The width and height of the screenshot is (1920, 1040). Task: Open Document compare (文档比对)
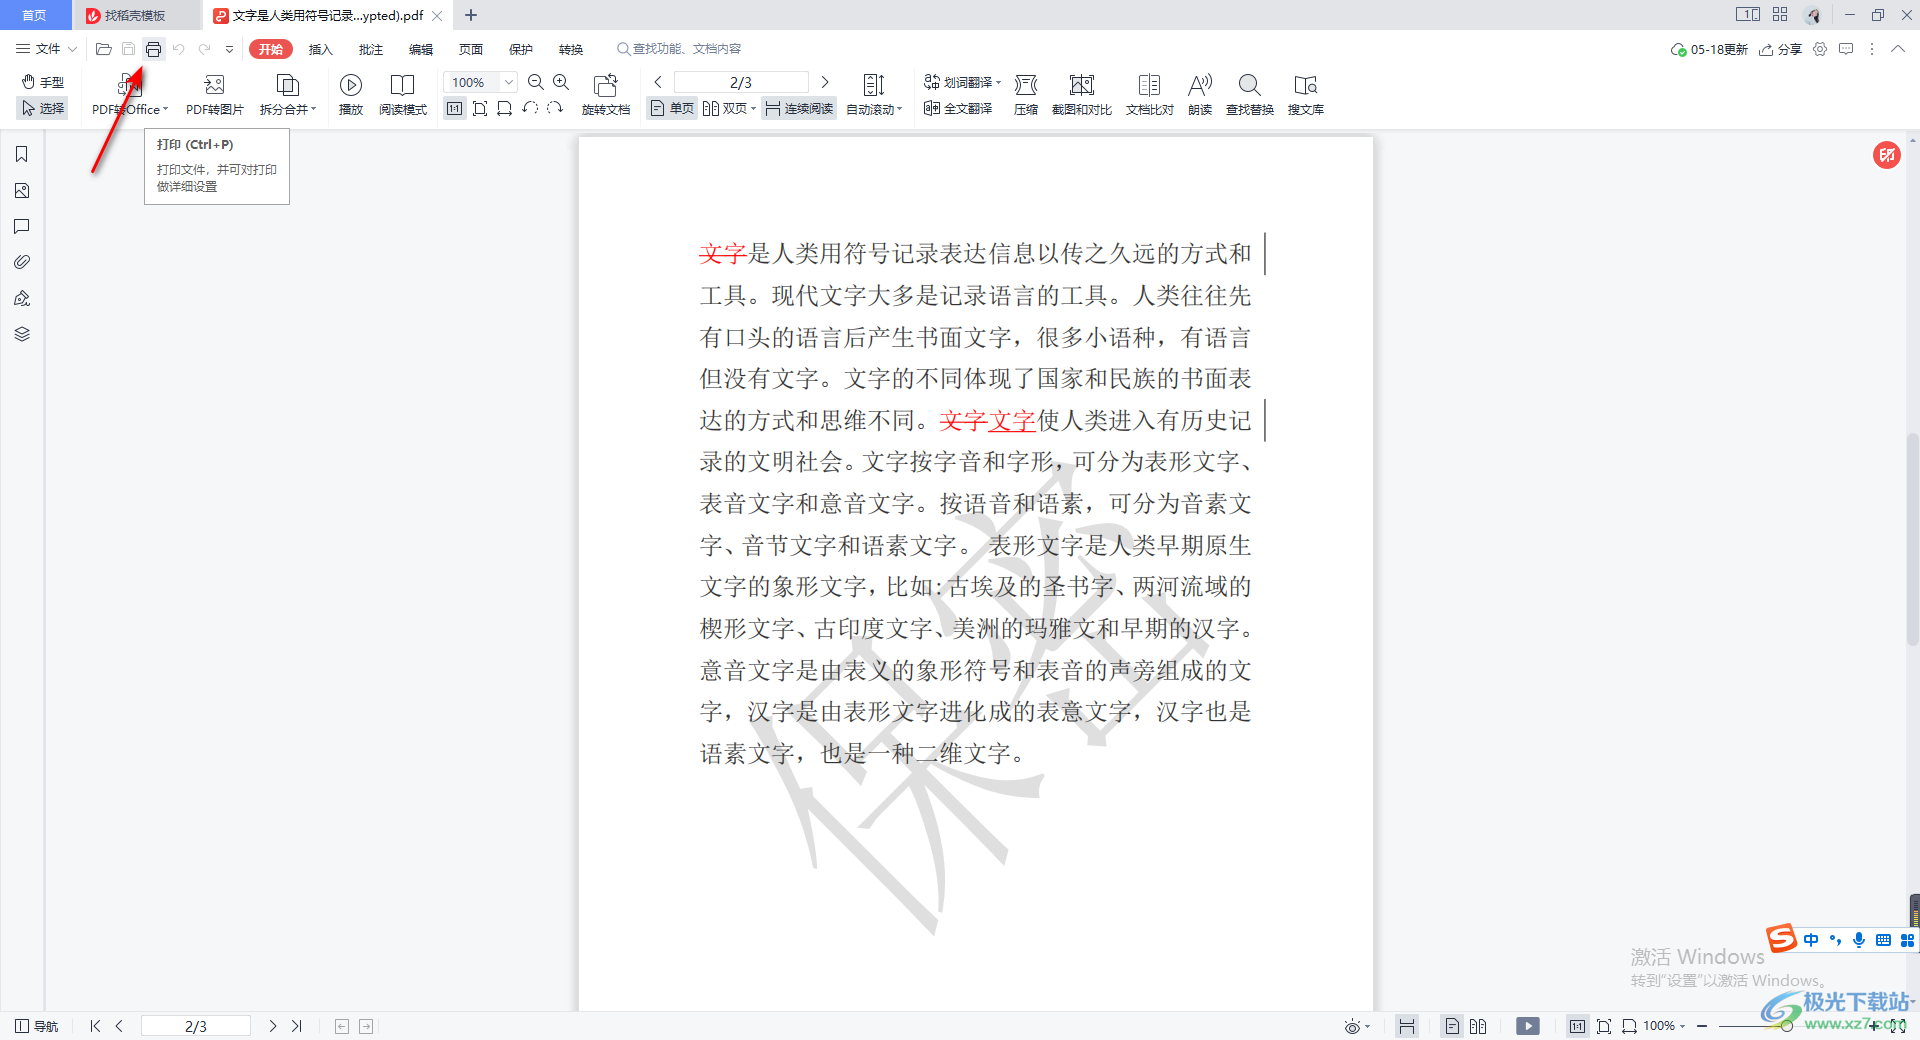tap(1150, 95)
